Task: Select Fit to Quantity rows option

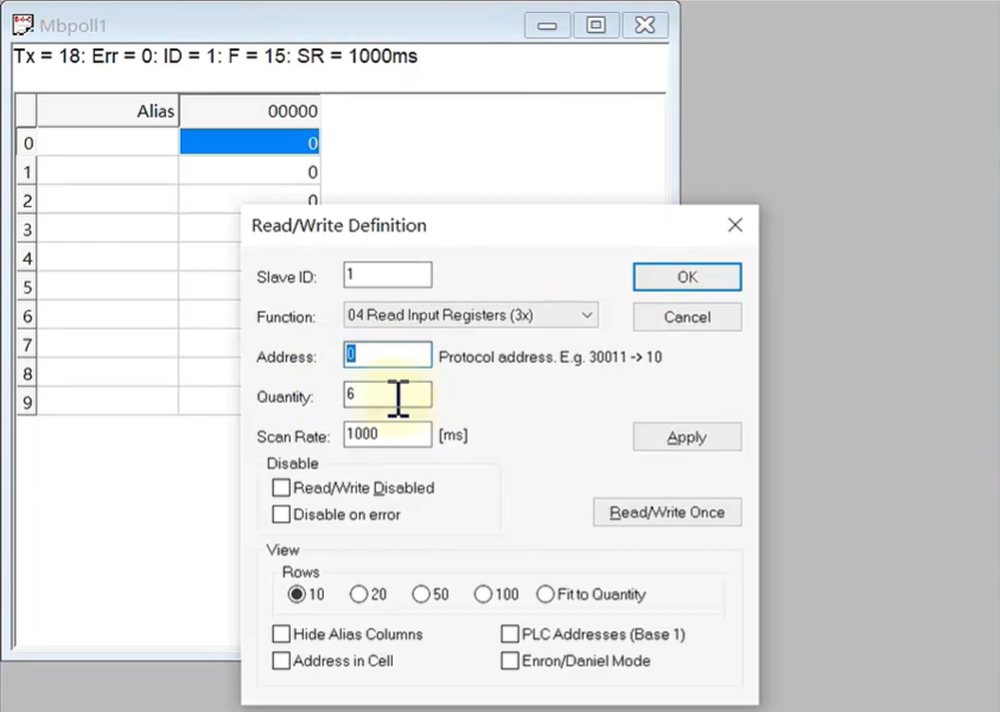Action: point(545,594)
